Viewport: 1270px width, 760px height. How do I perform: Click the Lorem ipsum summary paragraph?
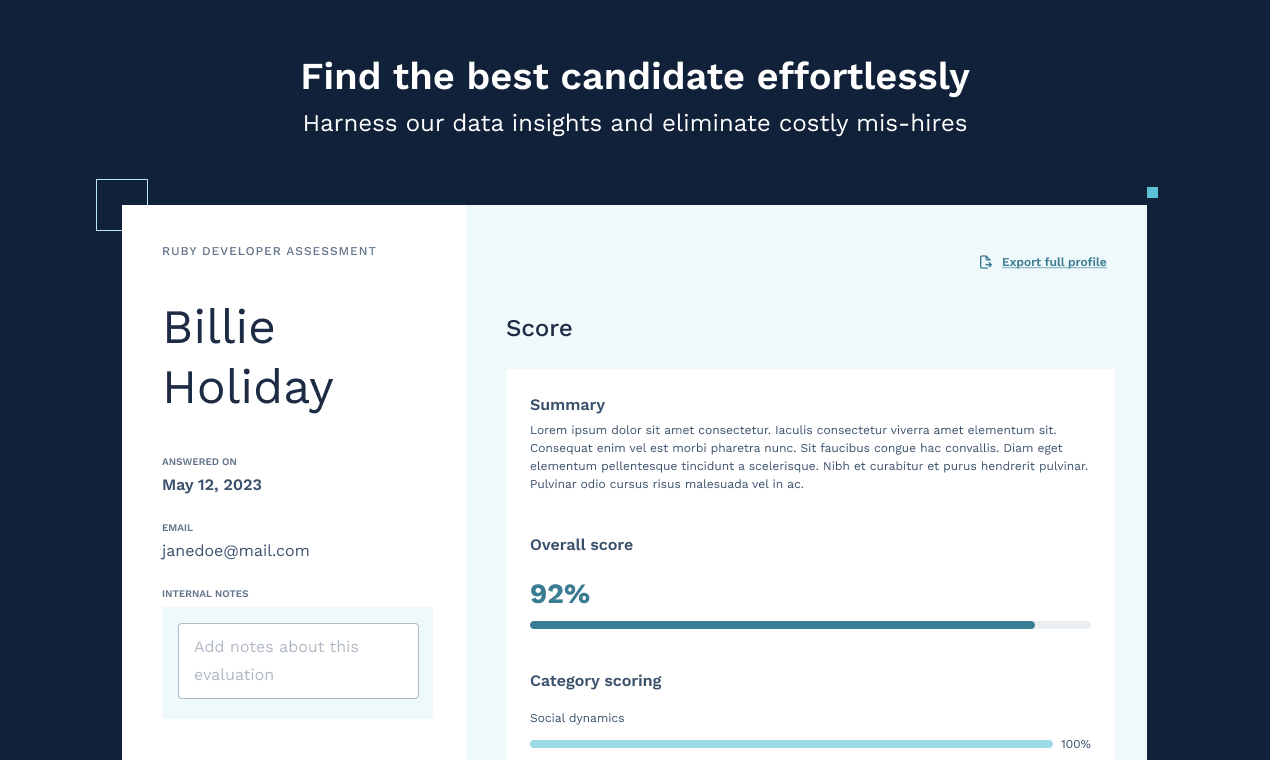point(809,457)
